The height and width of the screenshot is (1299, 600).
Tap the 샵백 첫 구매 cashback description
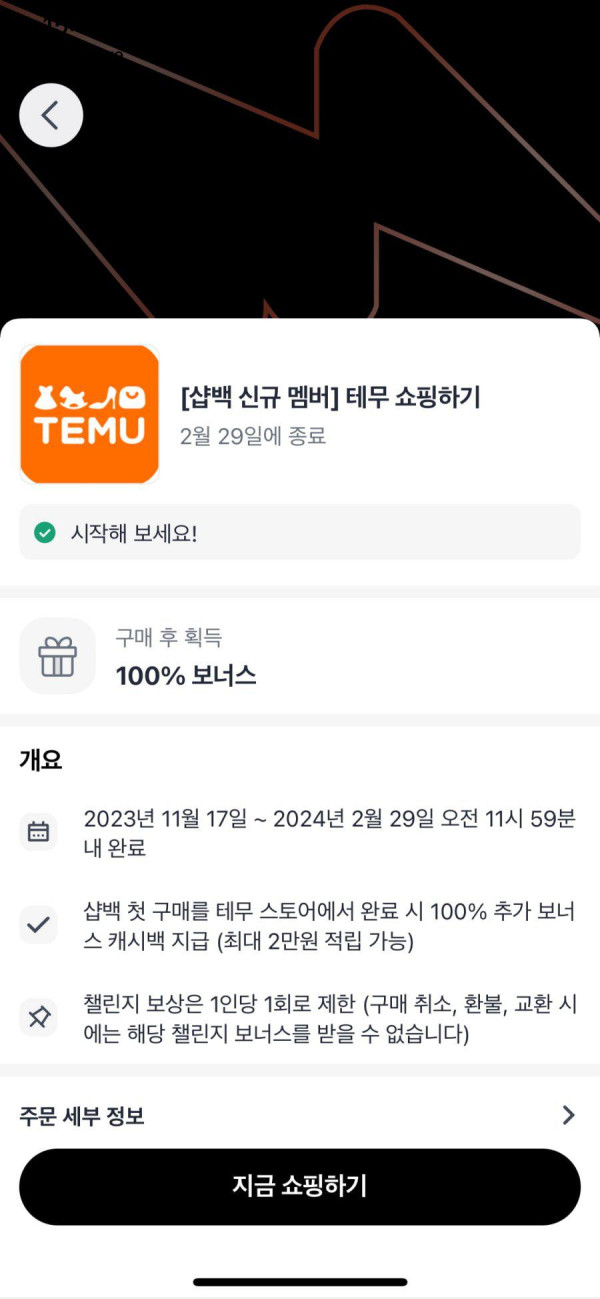tap(329, 926)
